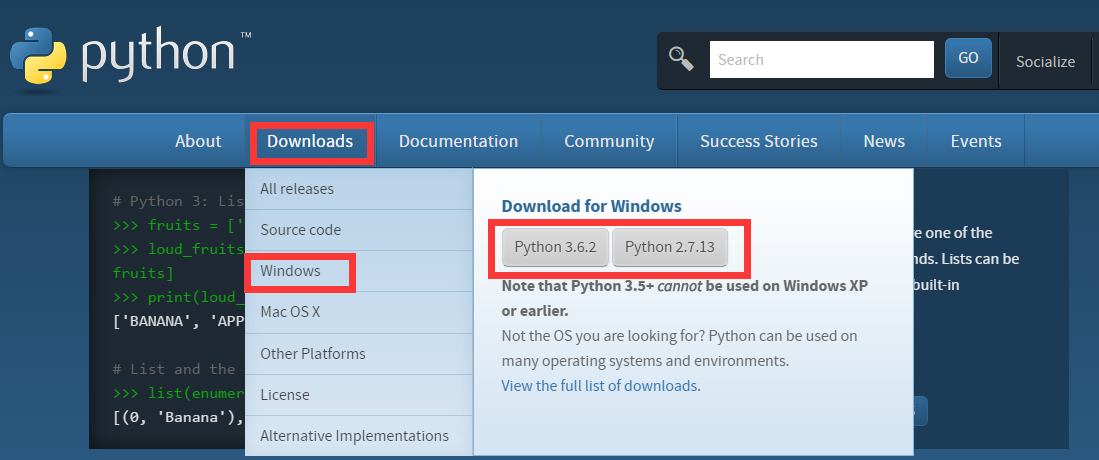Open the Documentation menu
Screen dimensions: 1099x460
(x=458, y=141)
